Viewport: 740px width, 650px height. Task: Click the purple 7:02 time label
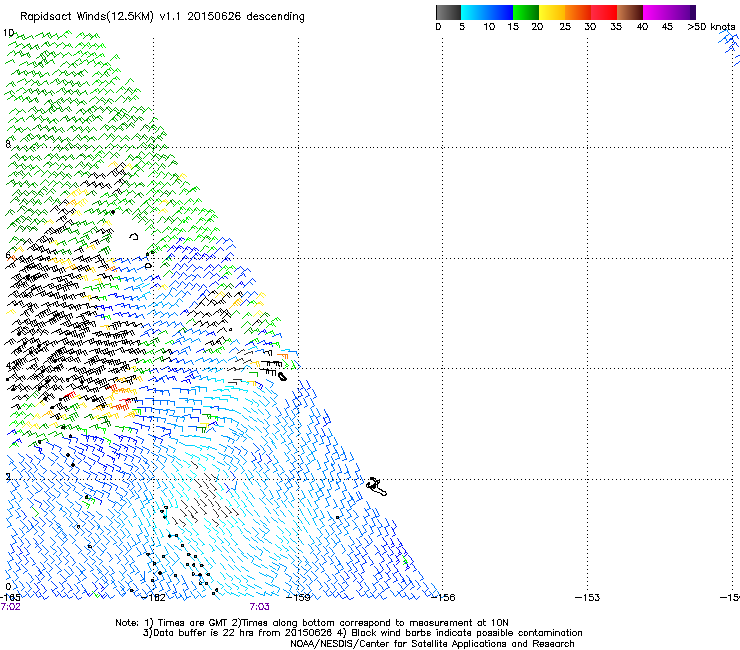point(10,607)
